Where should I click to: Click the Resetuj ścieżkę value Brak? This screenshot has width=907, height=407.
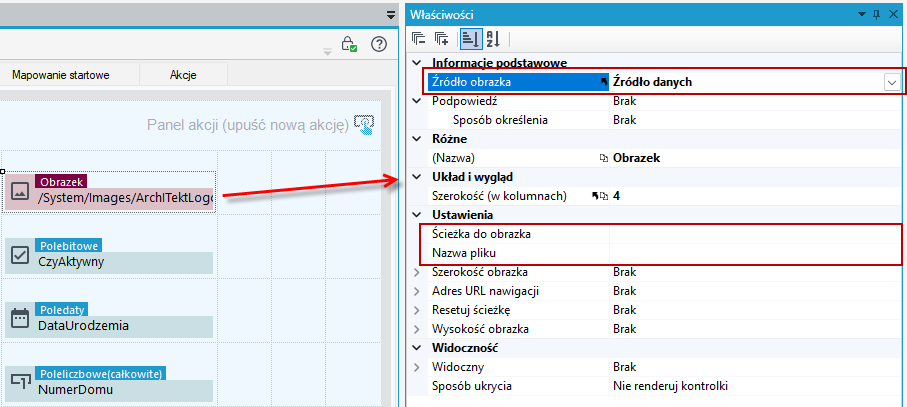[x=624, y=310]
